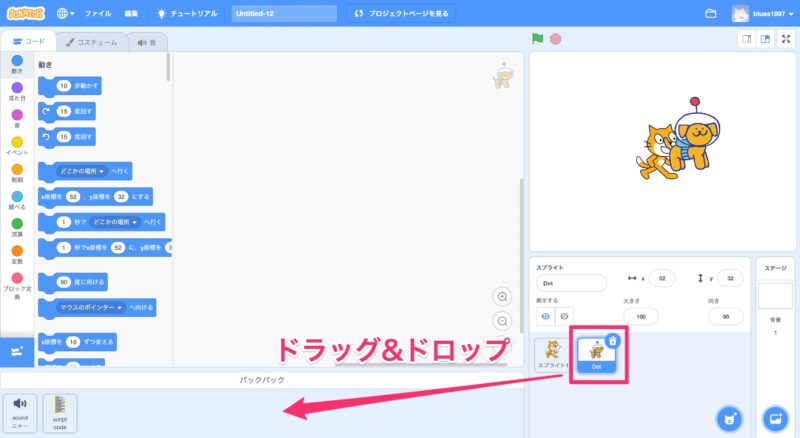Screen dimensions: 800x438
Task: Open the add extension button
Action: [x=17, y=352]
